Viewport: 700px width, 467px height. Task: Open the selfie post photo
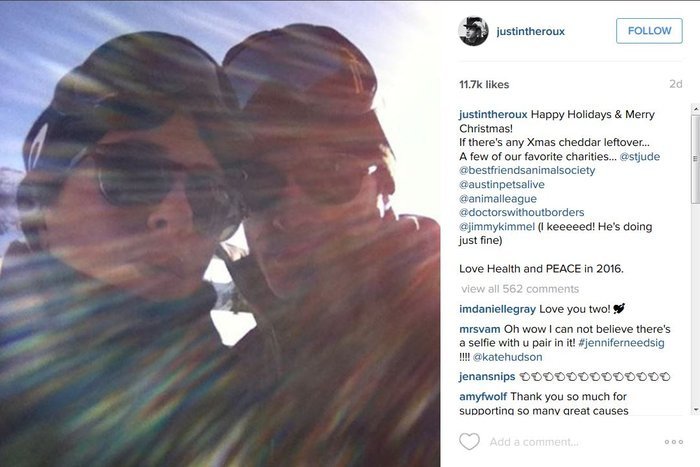click(x=220, y=234)
